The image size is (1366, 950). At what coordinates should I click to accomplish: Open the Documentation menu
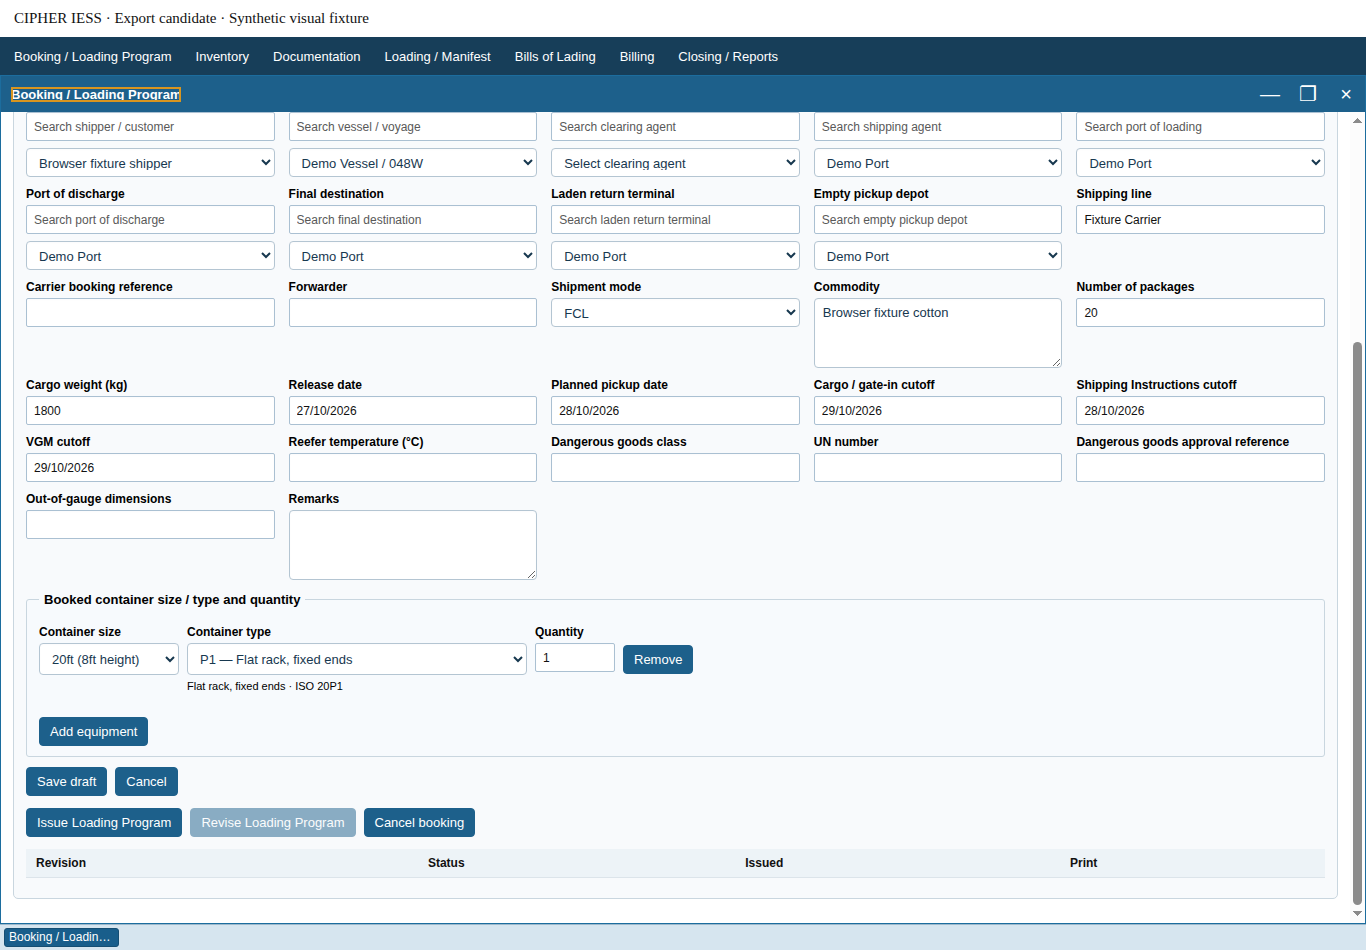(x=317, y=57)
